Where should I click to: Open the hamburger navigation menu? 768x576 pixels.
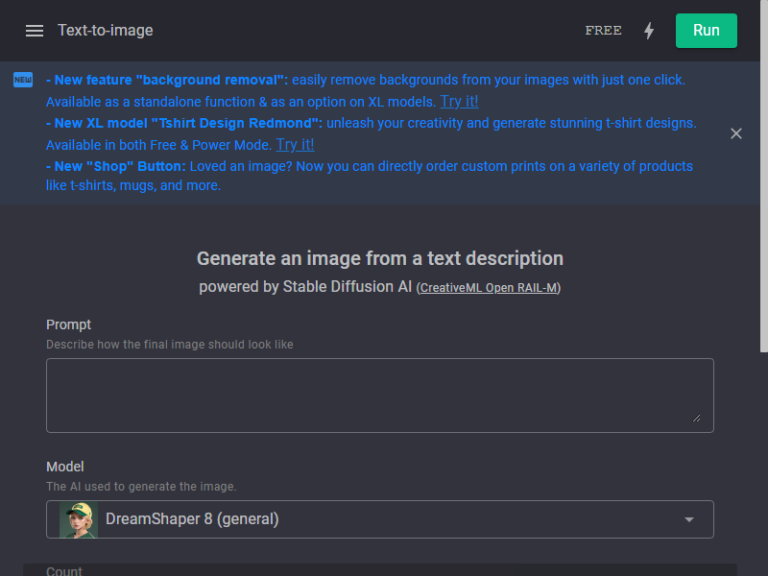point(34,31)
